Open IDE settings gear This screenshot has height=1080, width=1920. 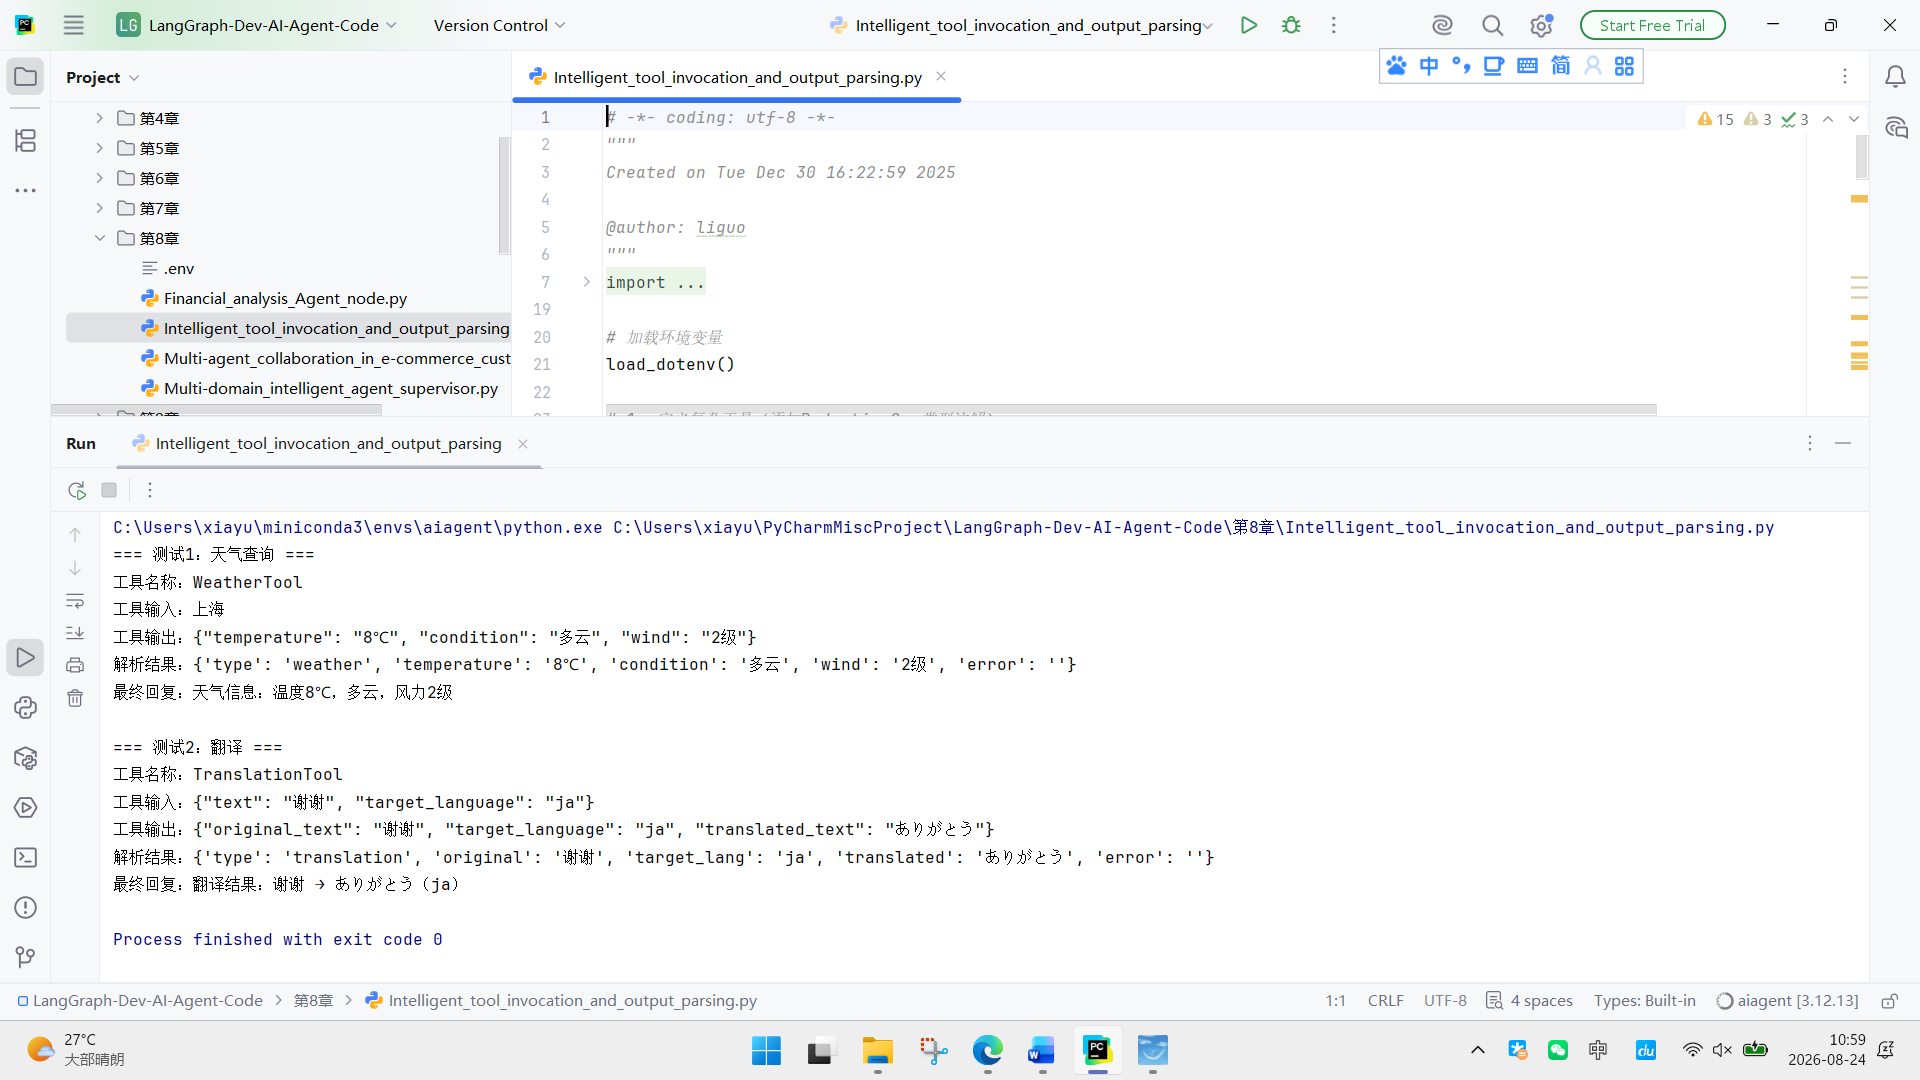1541,25
